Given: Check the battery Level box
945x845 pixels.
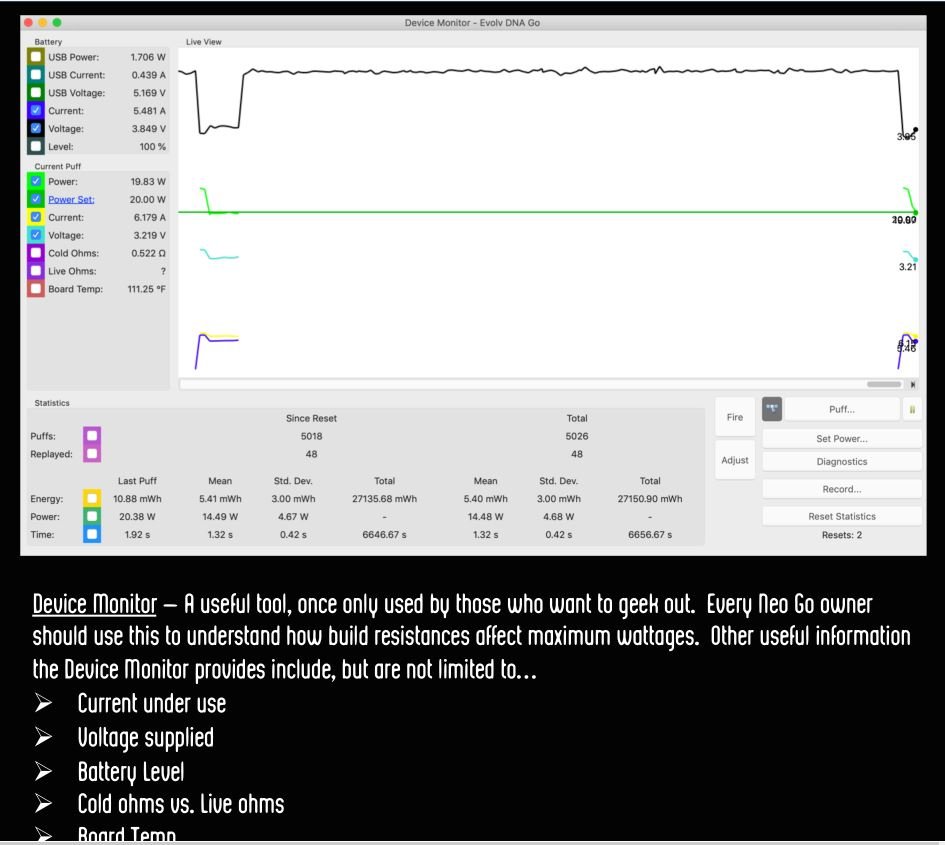Looking at the screenshot, I should point(36,147).
